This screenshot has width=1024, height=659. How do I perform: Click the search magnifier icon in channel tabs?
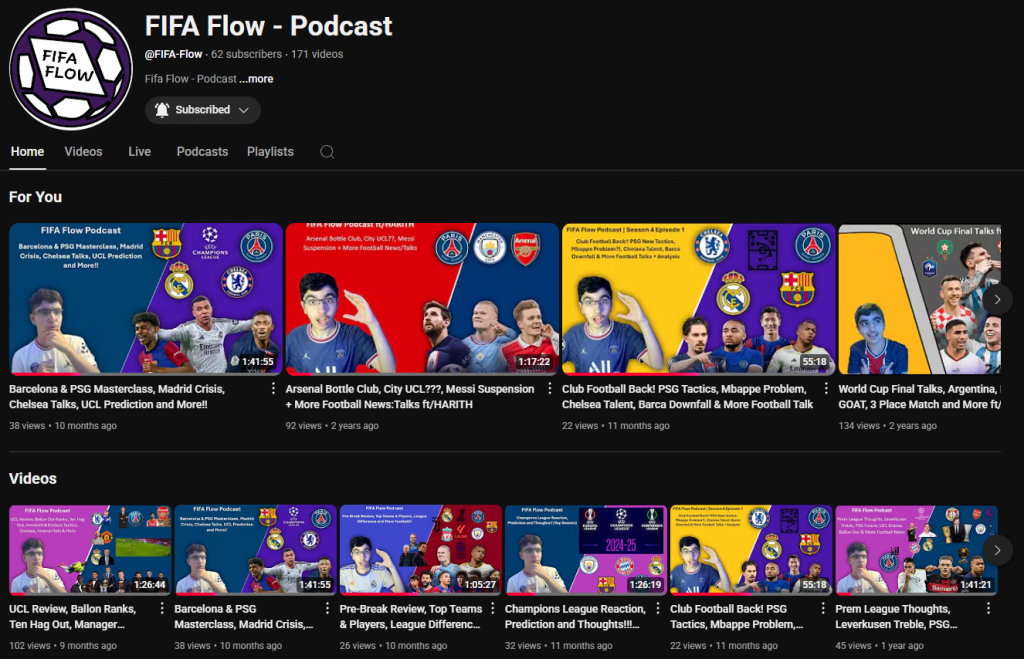point(327,152)
